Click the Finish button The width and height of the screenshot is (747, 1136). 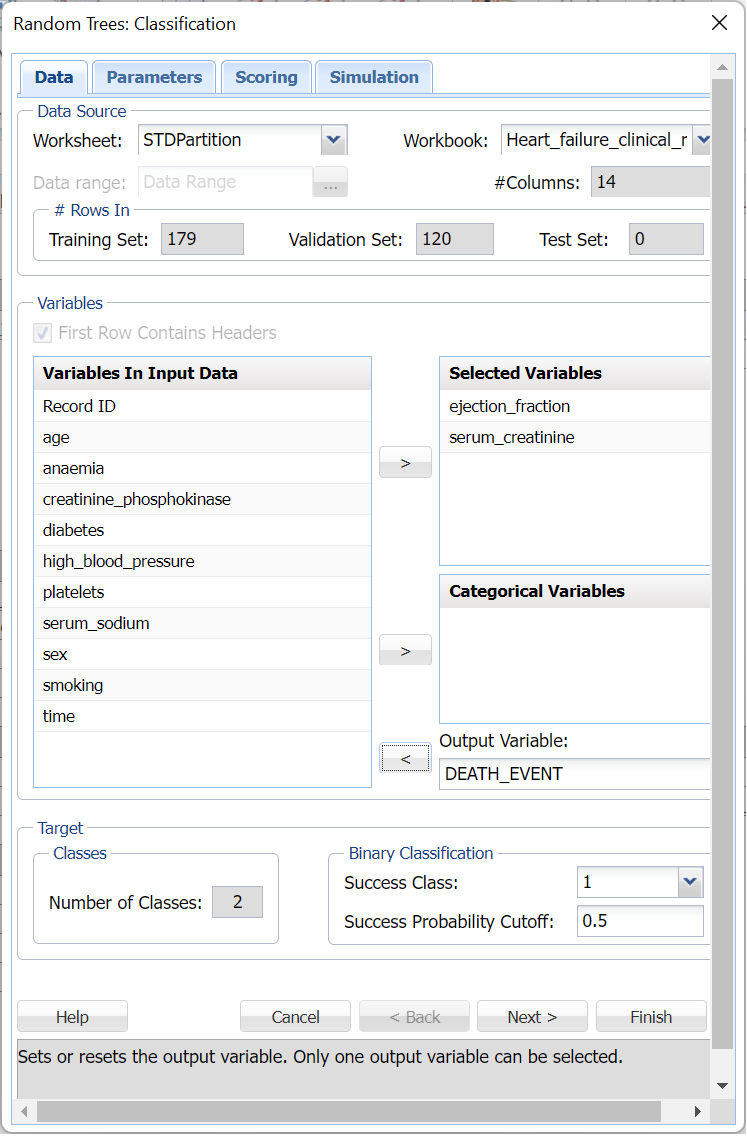click(651, 1017)
